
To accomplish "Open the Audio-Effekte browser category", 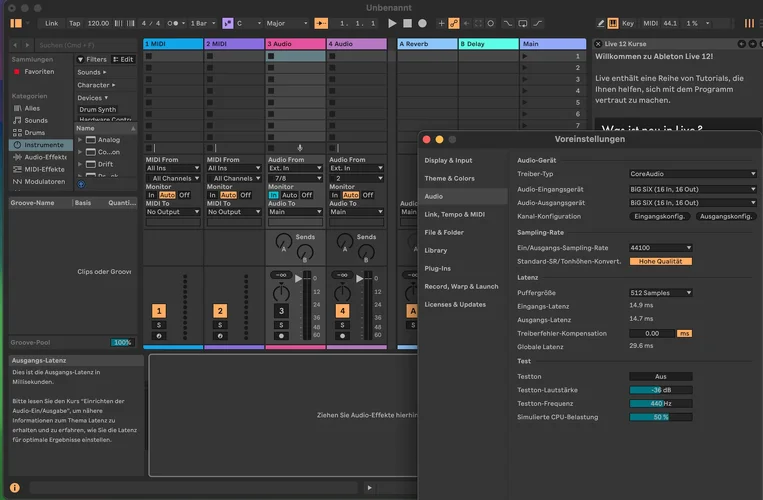I will tap(45, 157).
